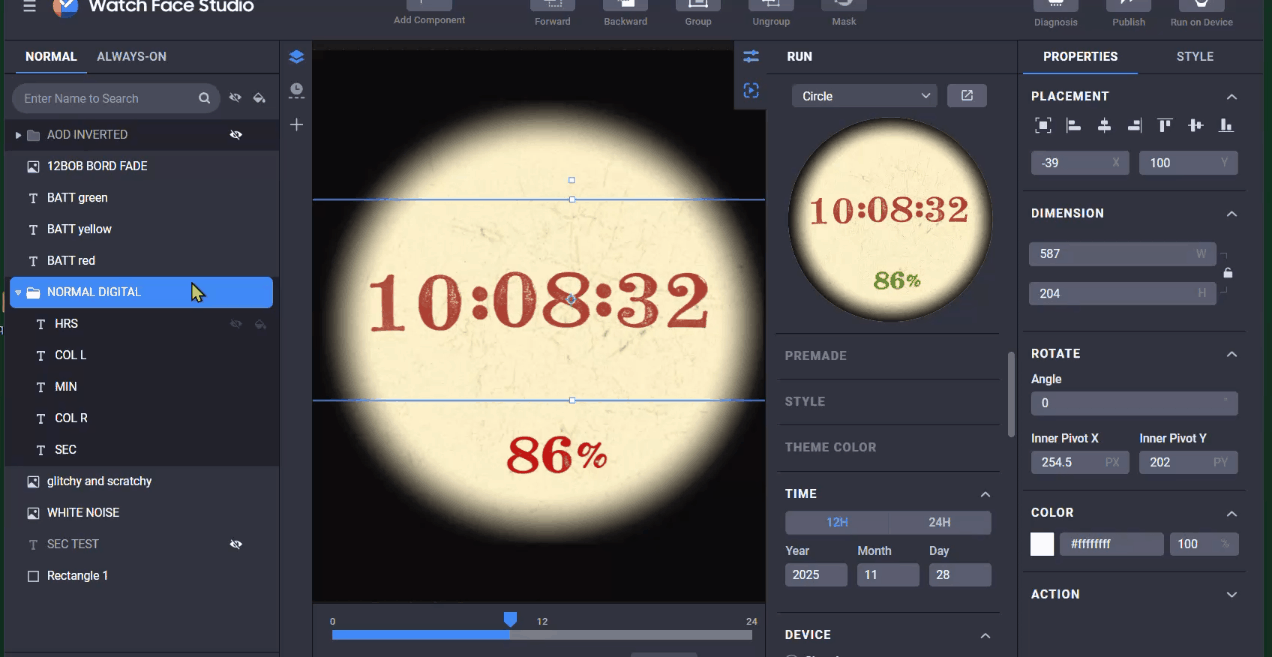Align selection to horizontal center
Screen dimensions: 1272x657
[1104, 126]
